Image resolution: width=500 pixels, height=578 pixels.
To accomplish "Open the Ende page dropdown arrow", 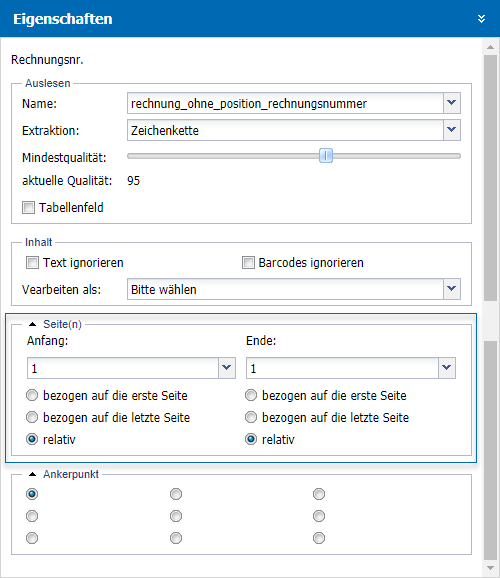I will pyautogui.click(x=447, y=368).
